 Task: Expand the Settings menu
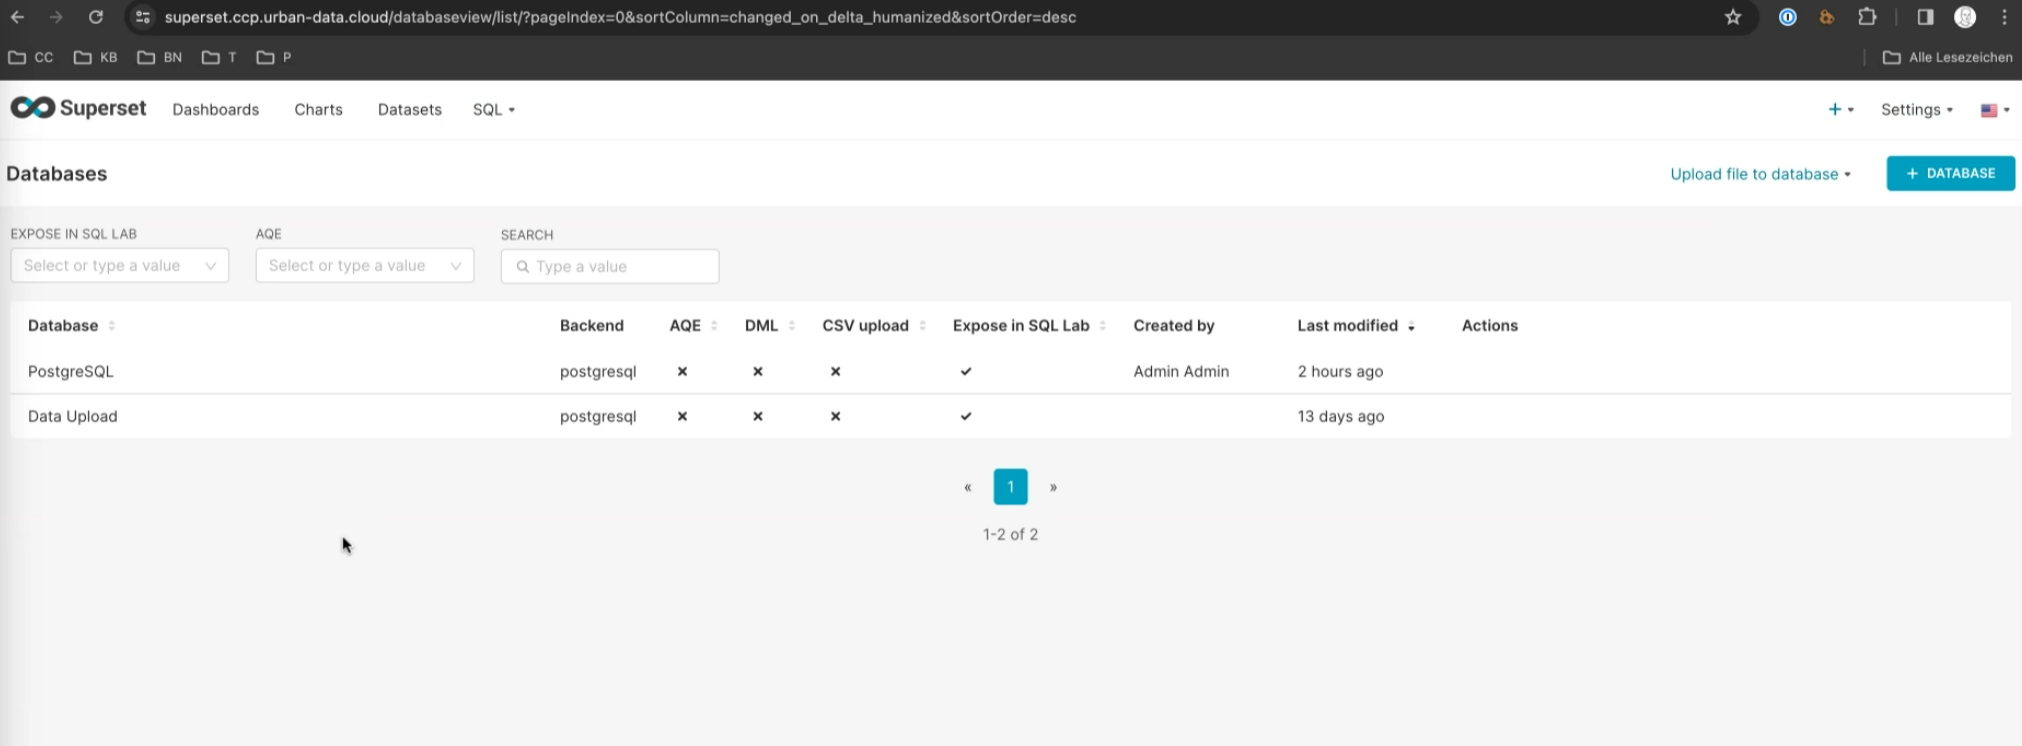click(x=1916, y=110)
